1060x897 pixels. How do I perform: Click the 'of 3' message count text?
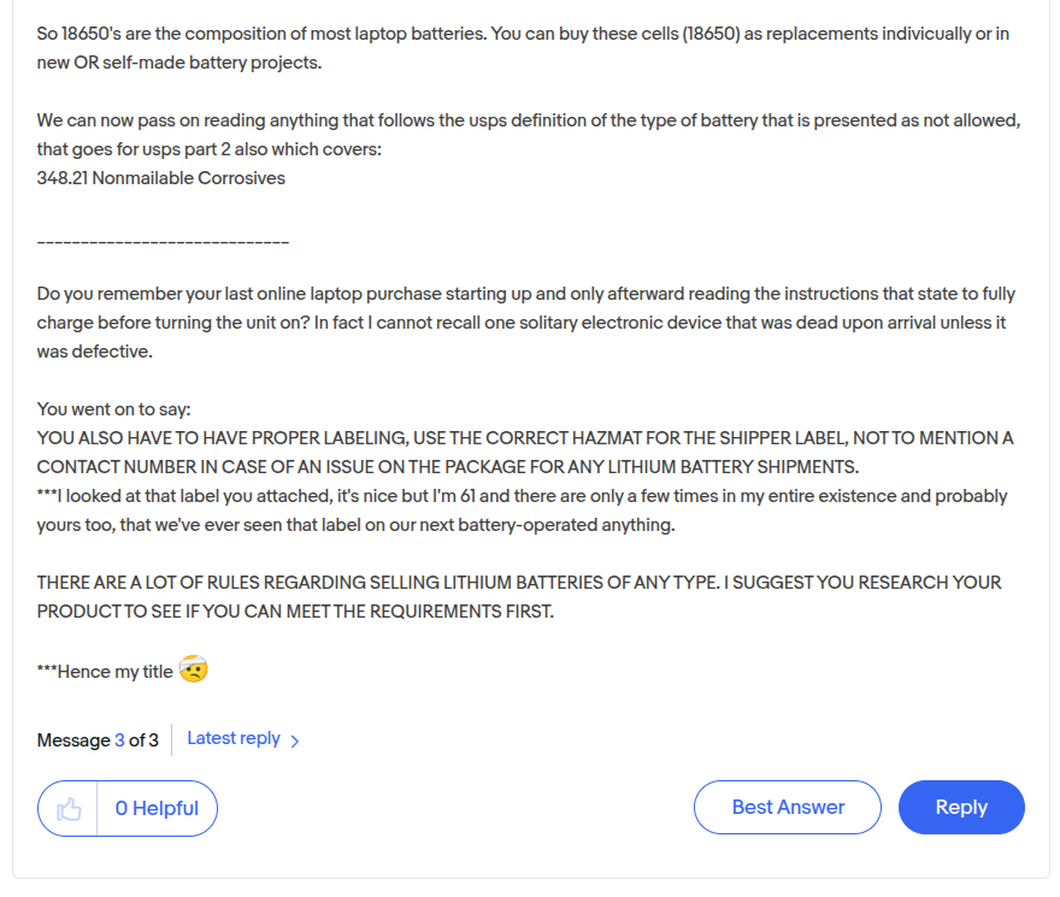pyautogui.click(x=143, y=740)
